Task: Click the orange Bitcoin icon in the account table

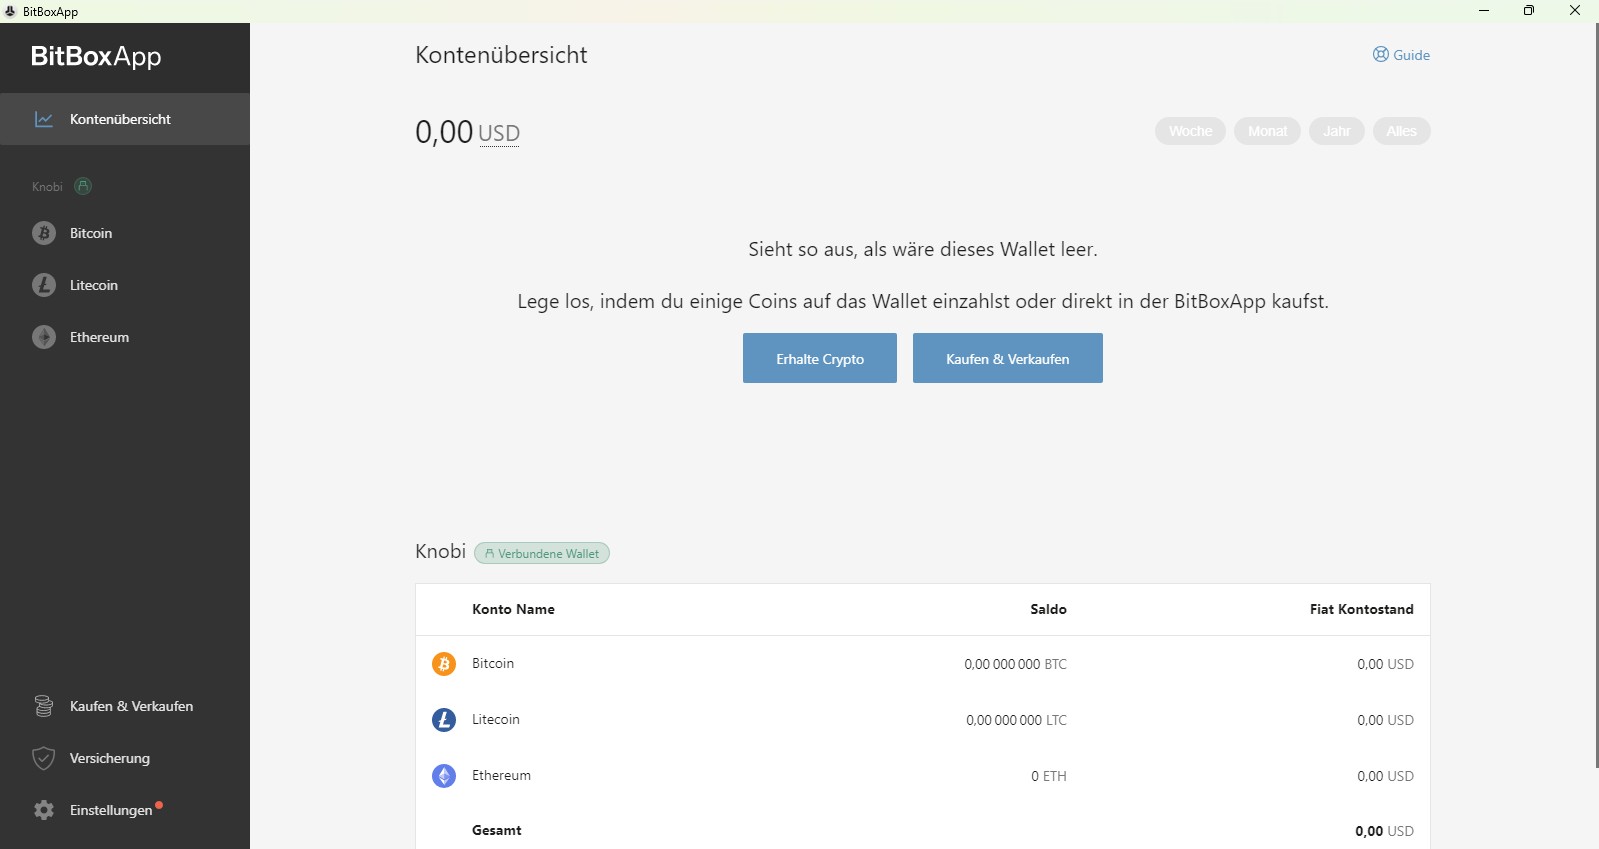Action: (444, 664)
